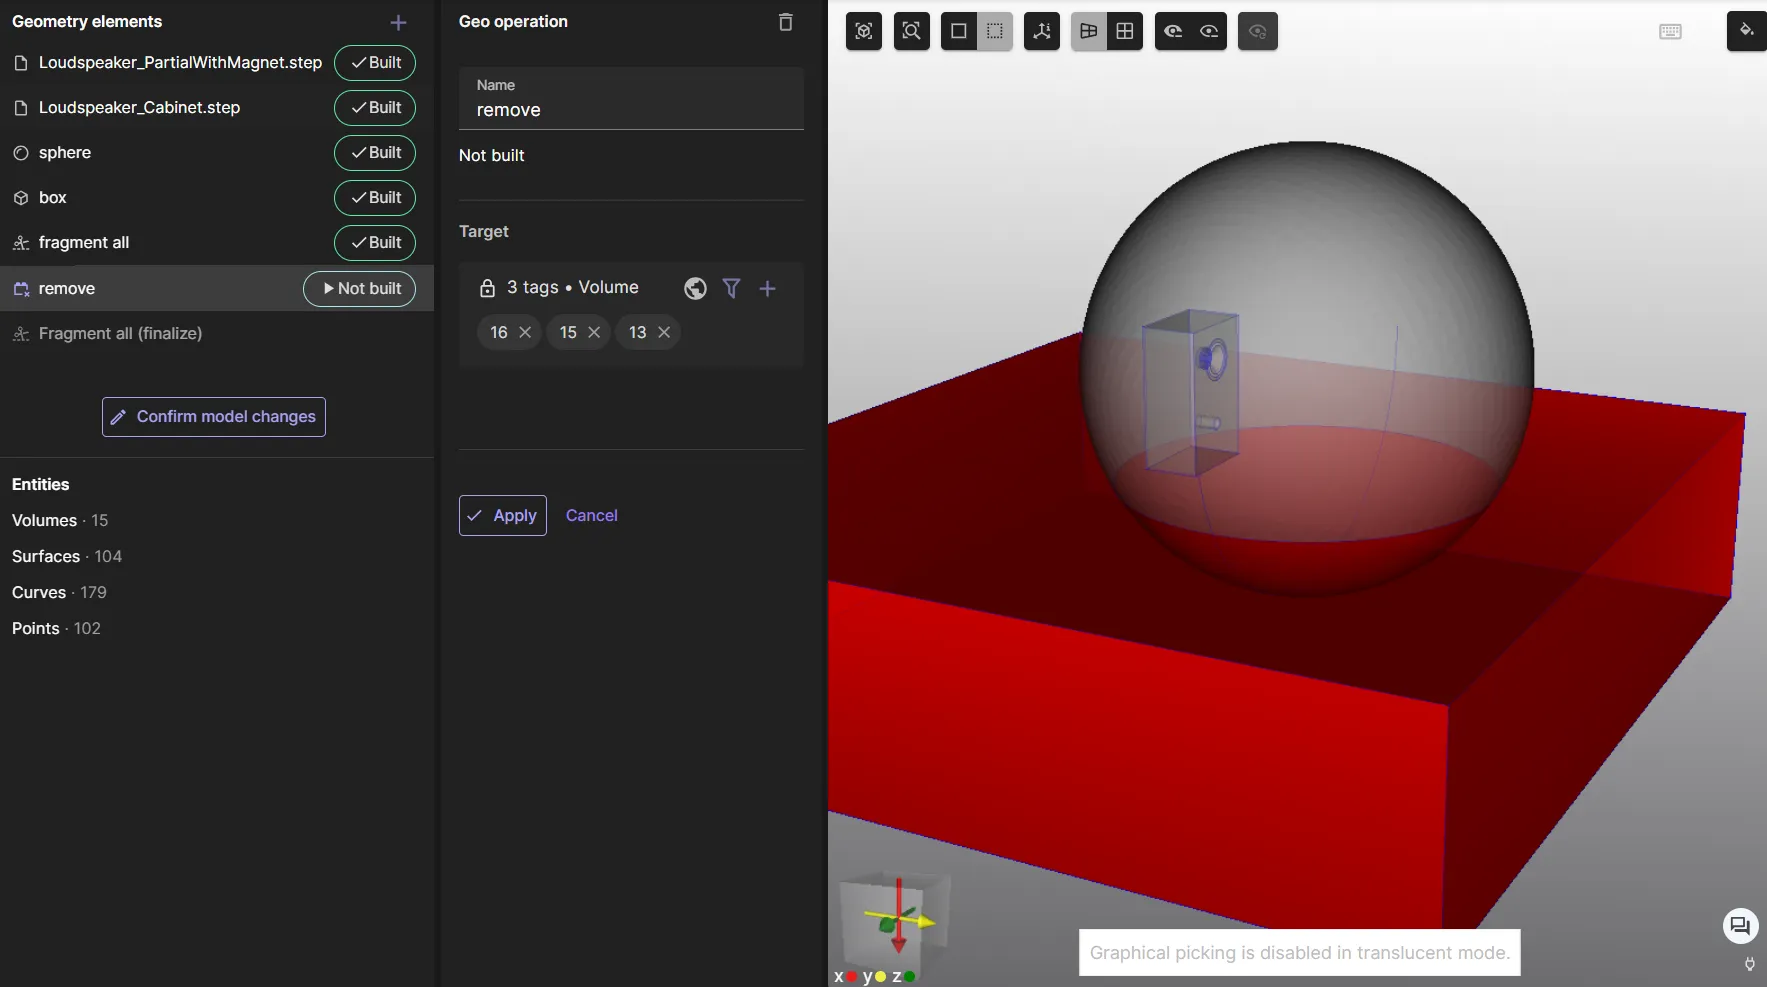Remove tag 15 from target
The height and width of the screenshot is (987, 1767).
[594, 332]
